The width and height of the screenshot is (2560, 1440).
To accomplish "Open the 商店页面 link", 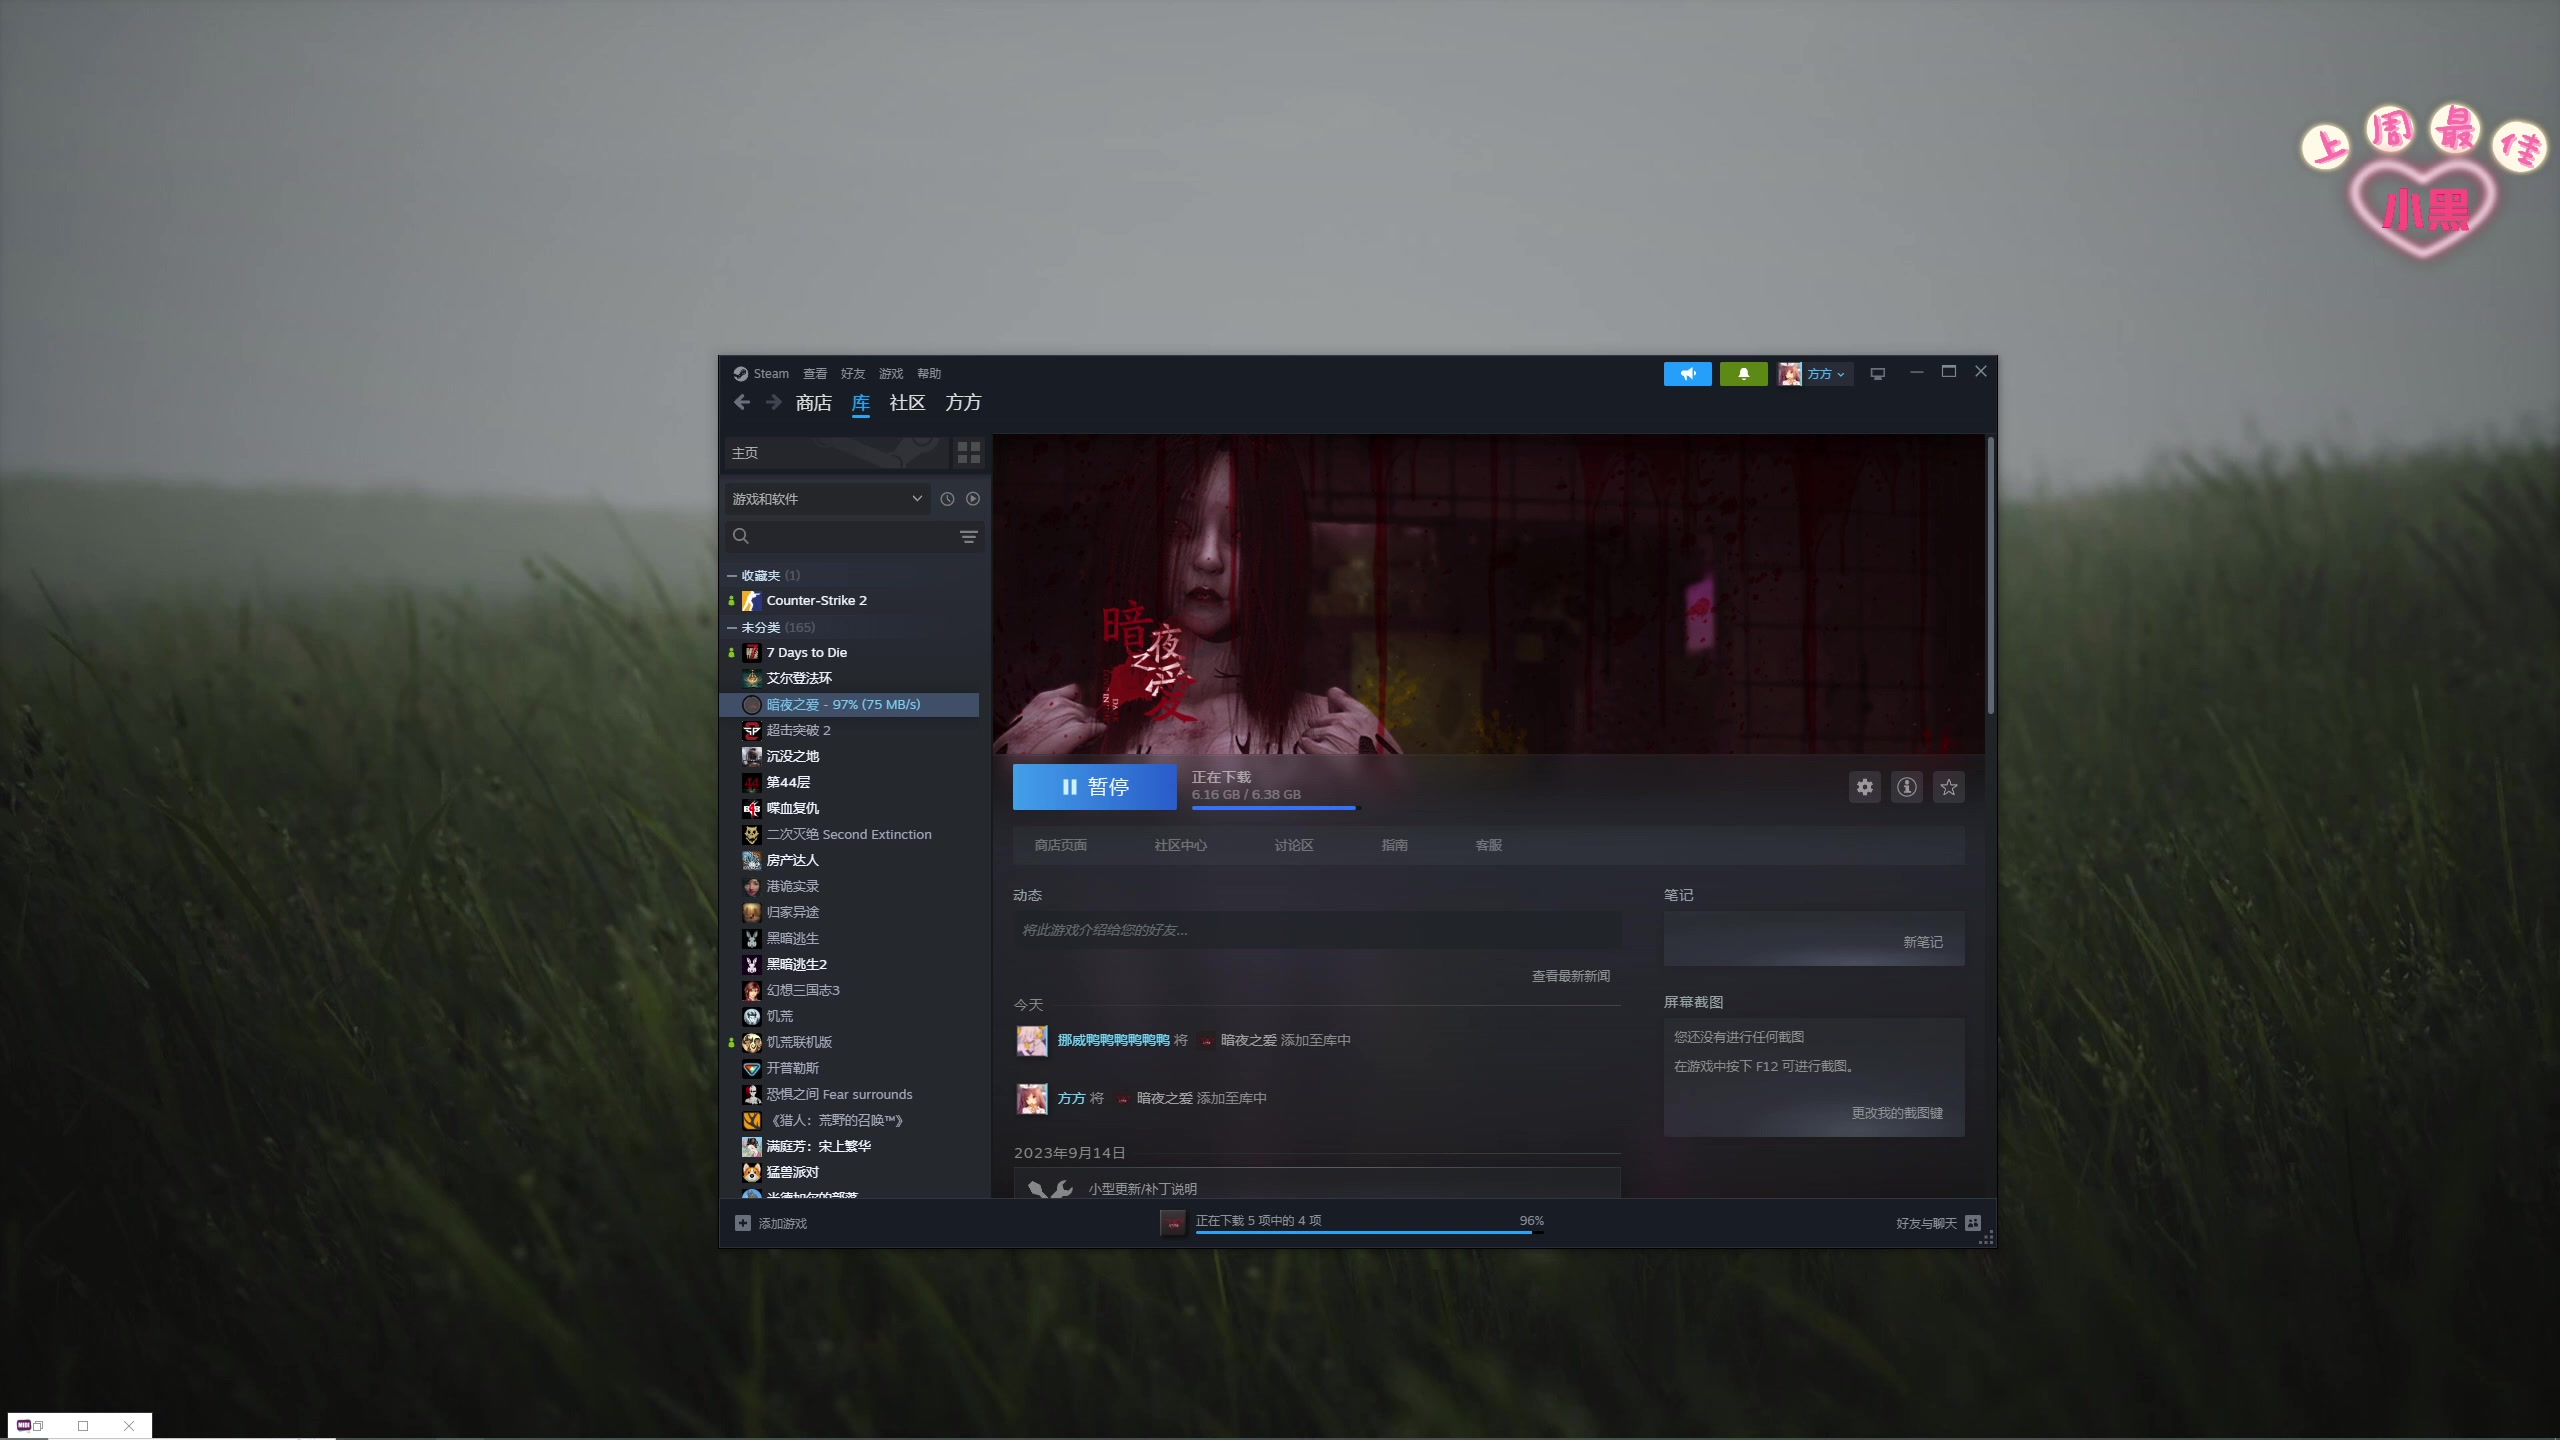I will 1061,845.
